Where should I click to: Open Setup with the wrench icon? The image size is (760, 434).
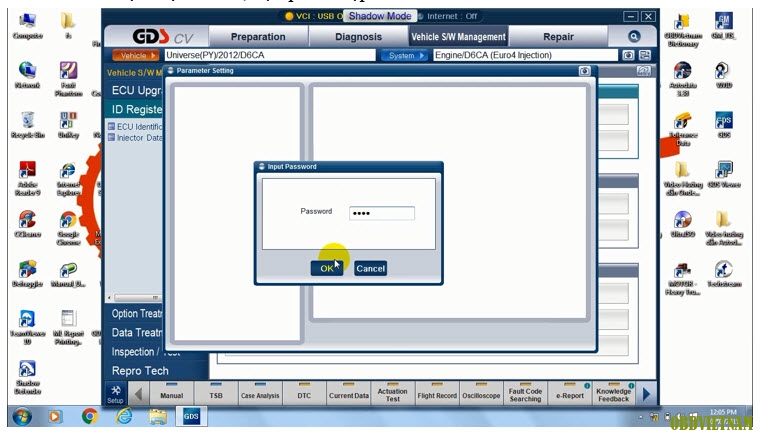(x=115, y=394)
